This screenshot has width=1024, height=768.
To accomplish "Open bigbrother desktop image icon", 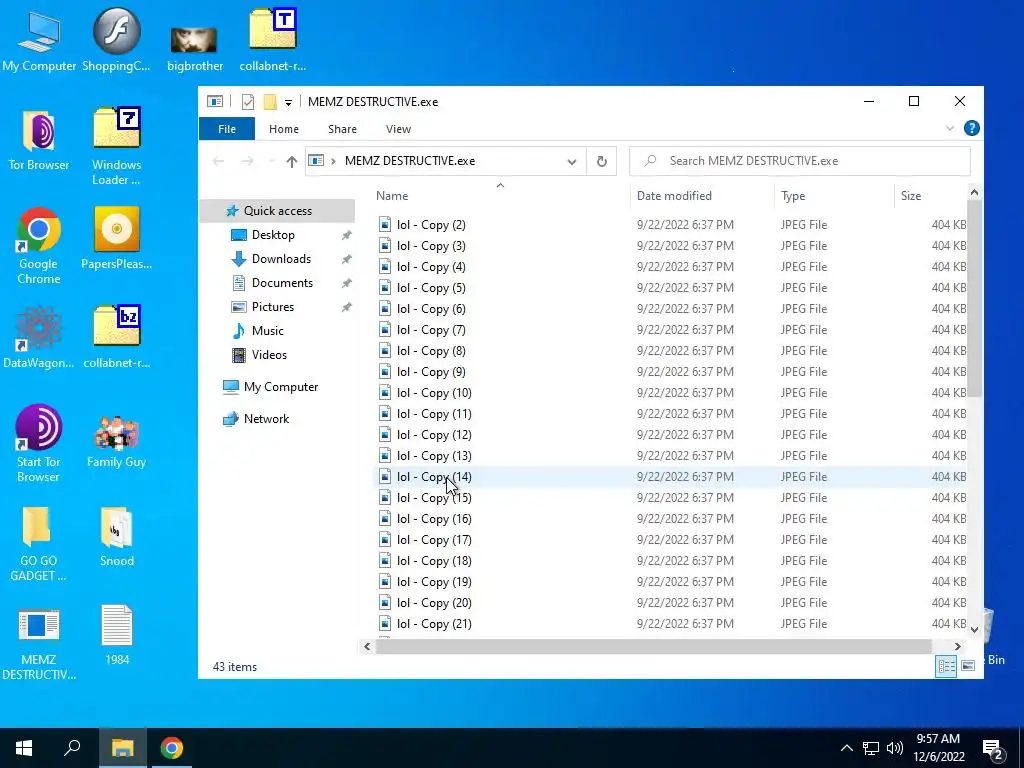I will [x=195, y=47].
